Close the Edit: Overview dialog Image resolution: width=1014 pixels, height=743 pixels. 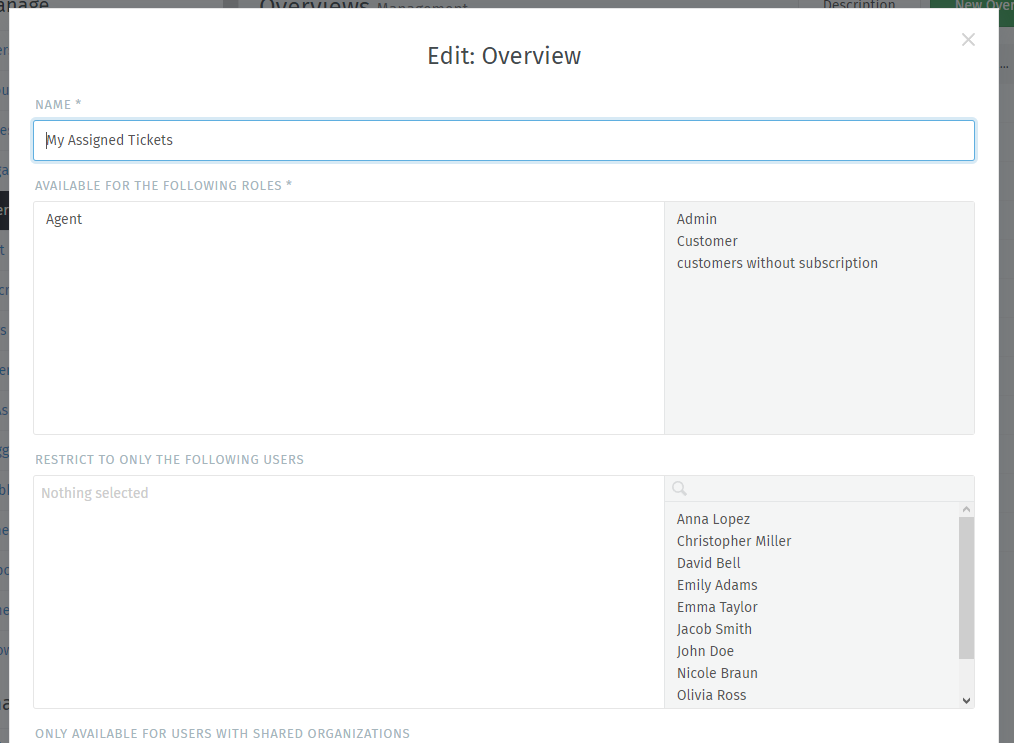point(967,40)
